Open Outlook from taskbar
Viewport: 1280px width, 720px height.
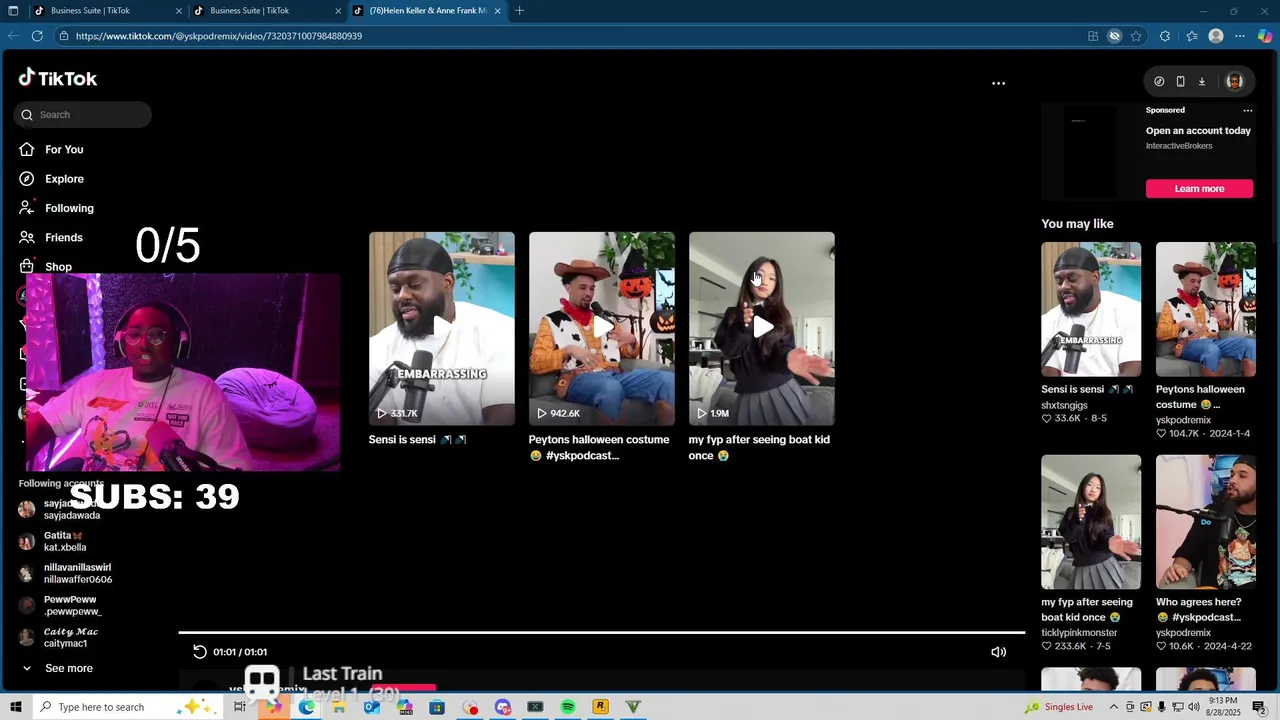(x=371, y=707)
